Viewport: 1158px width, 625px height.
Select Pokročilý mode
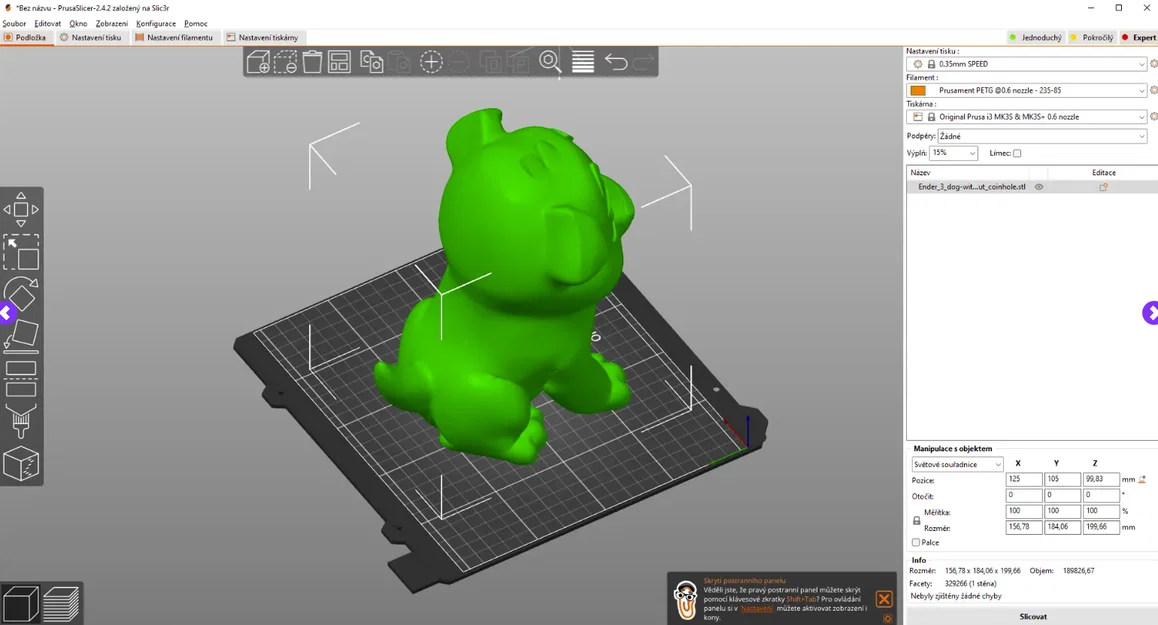[1092, 37]
